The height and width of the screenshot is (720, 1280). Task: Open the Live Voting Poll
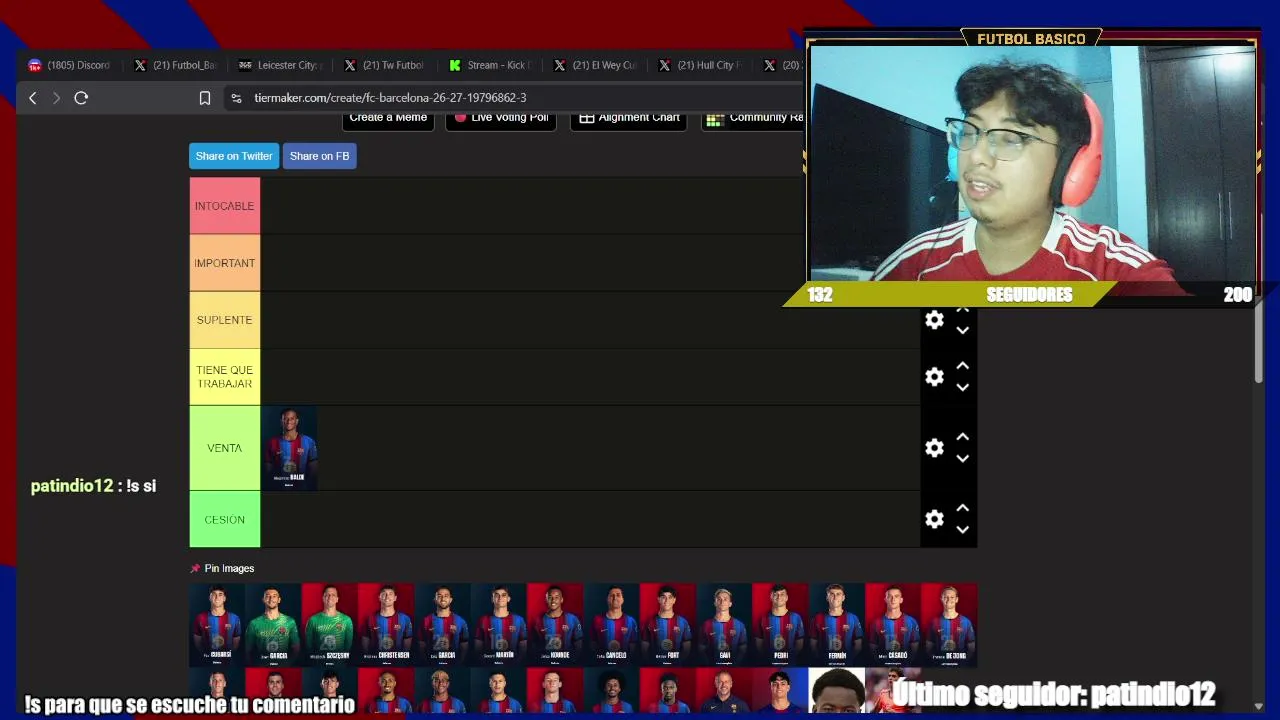tap(501, 119)
